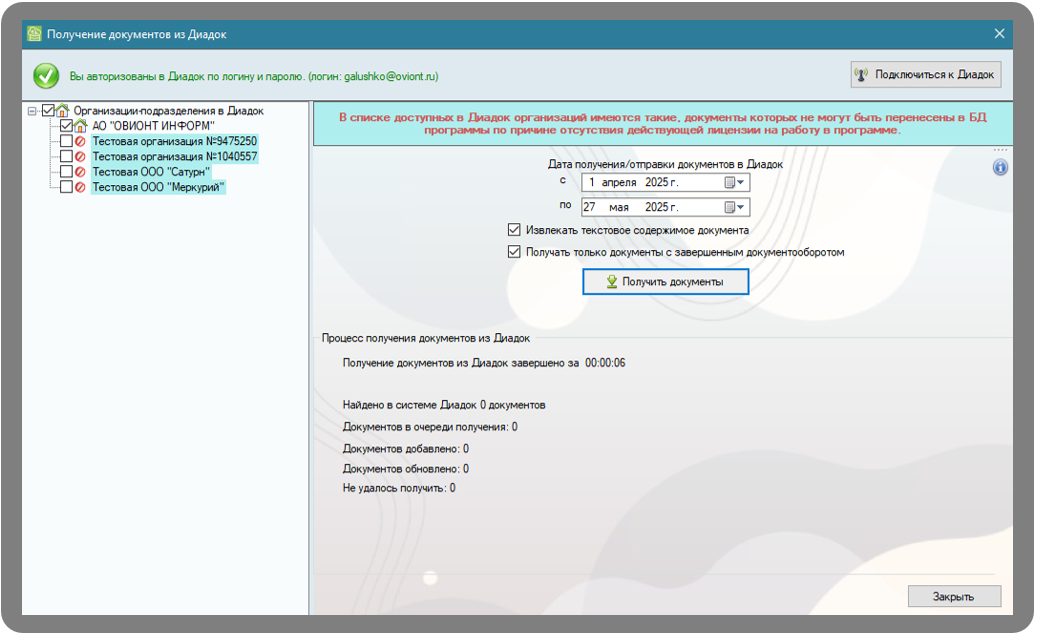Click prohibited icon for ООО "Сатурн"
Viewport: 1039px width, 637px height.
(80, 172)
